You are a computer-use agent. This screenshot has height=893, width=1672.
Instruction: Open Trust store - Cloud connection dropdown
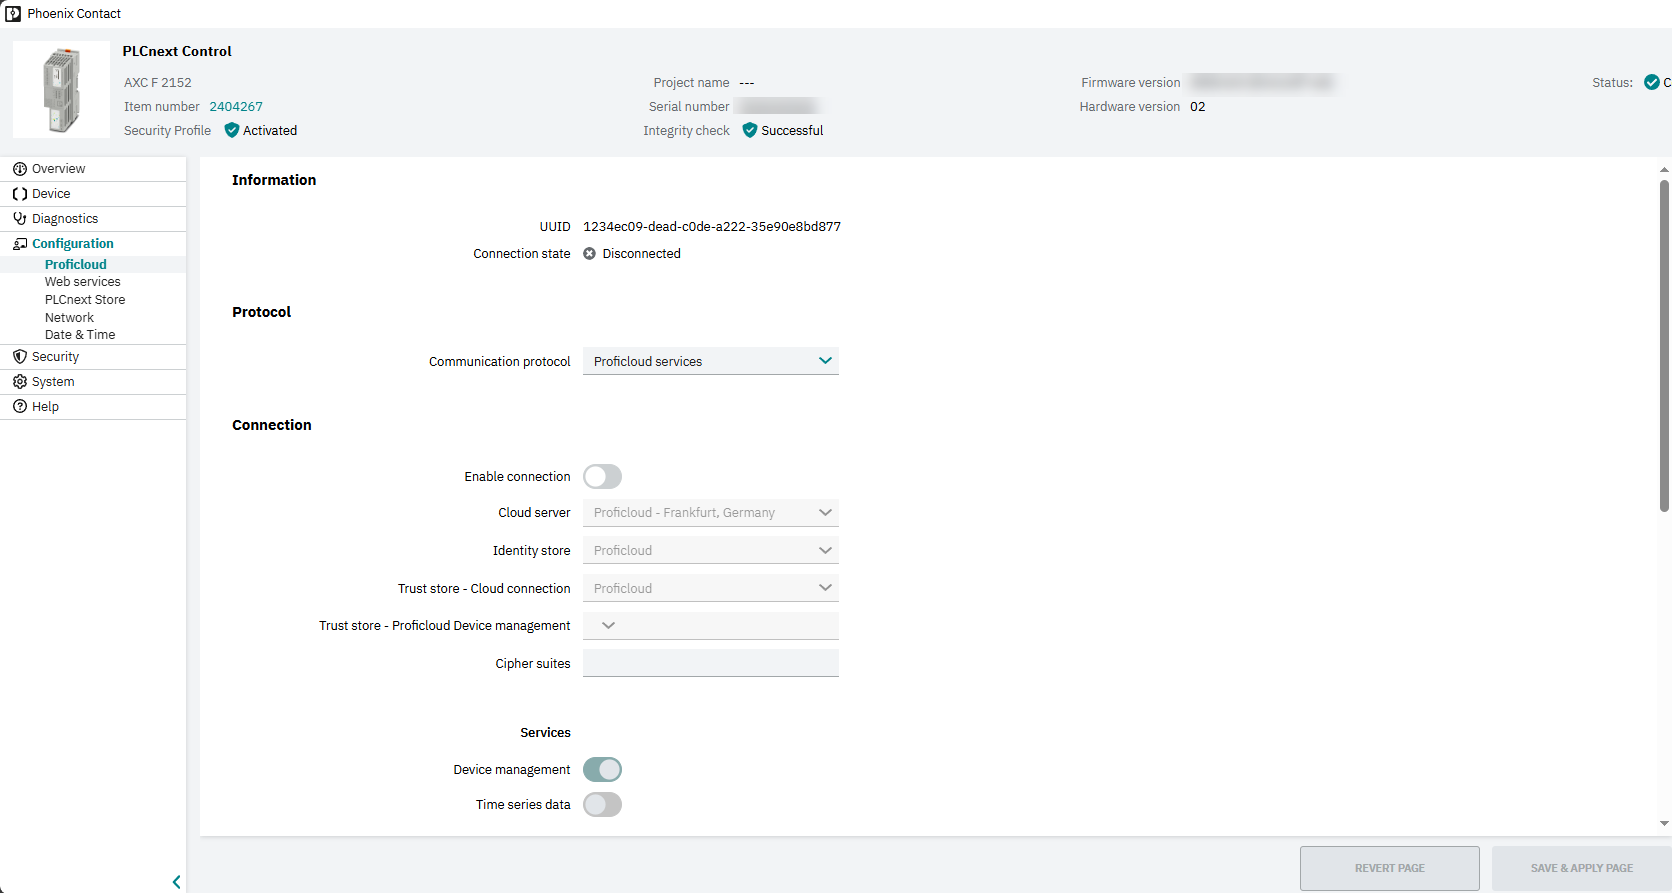pyautogui.click(x=711, y=588)
